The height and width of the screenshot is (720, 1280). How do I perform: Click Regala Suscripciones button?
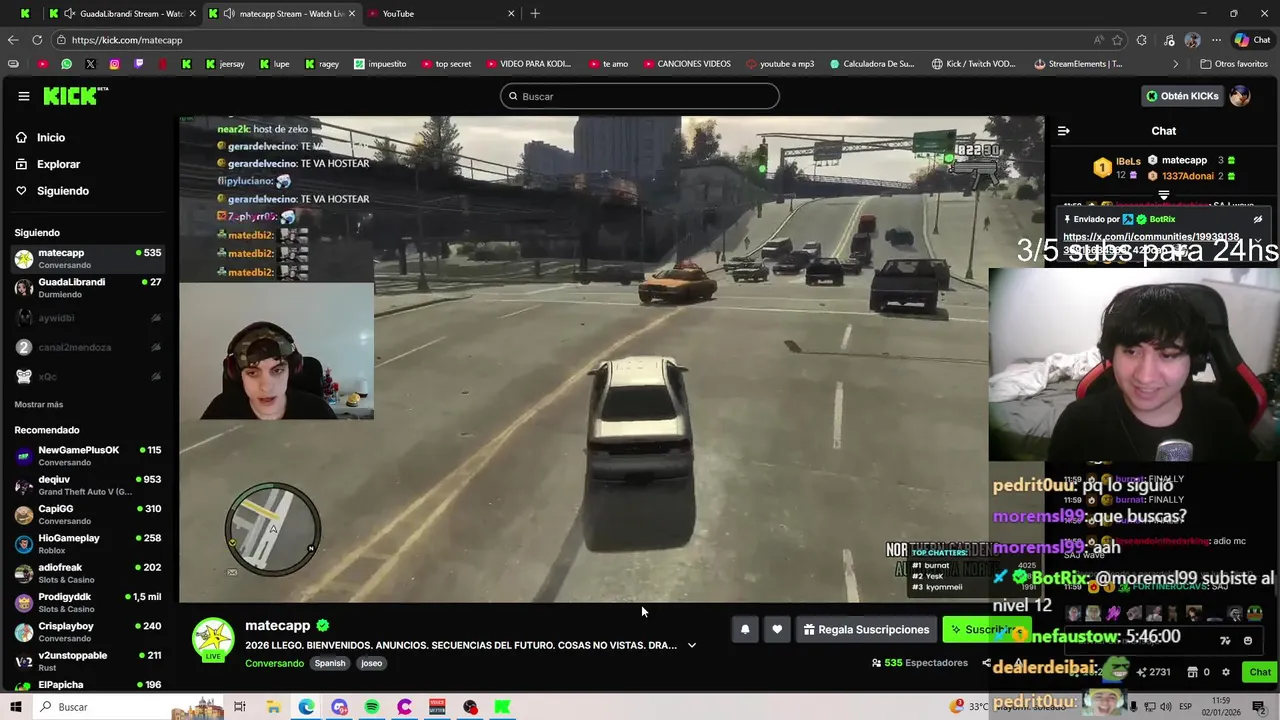point(866,629)
